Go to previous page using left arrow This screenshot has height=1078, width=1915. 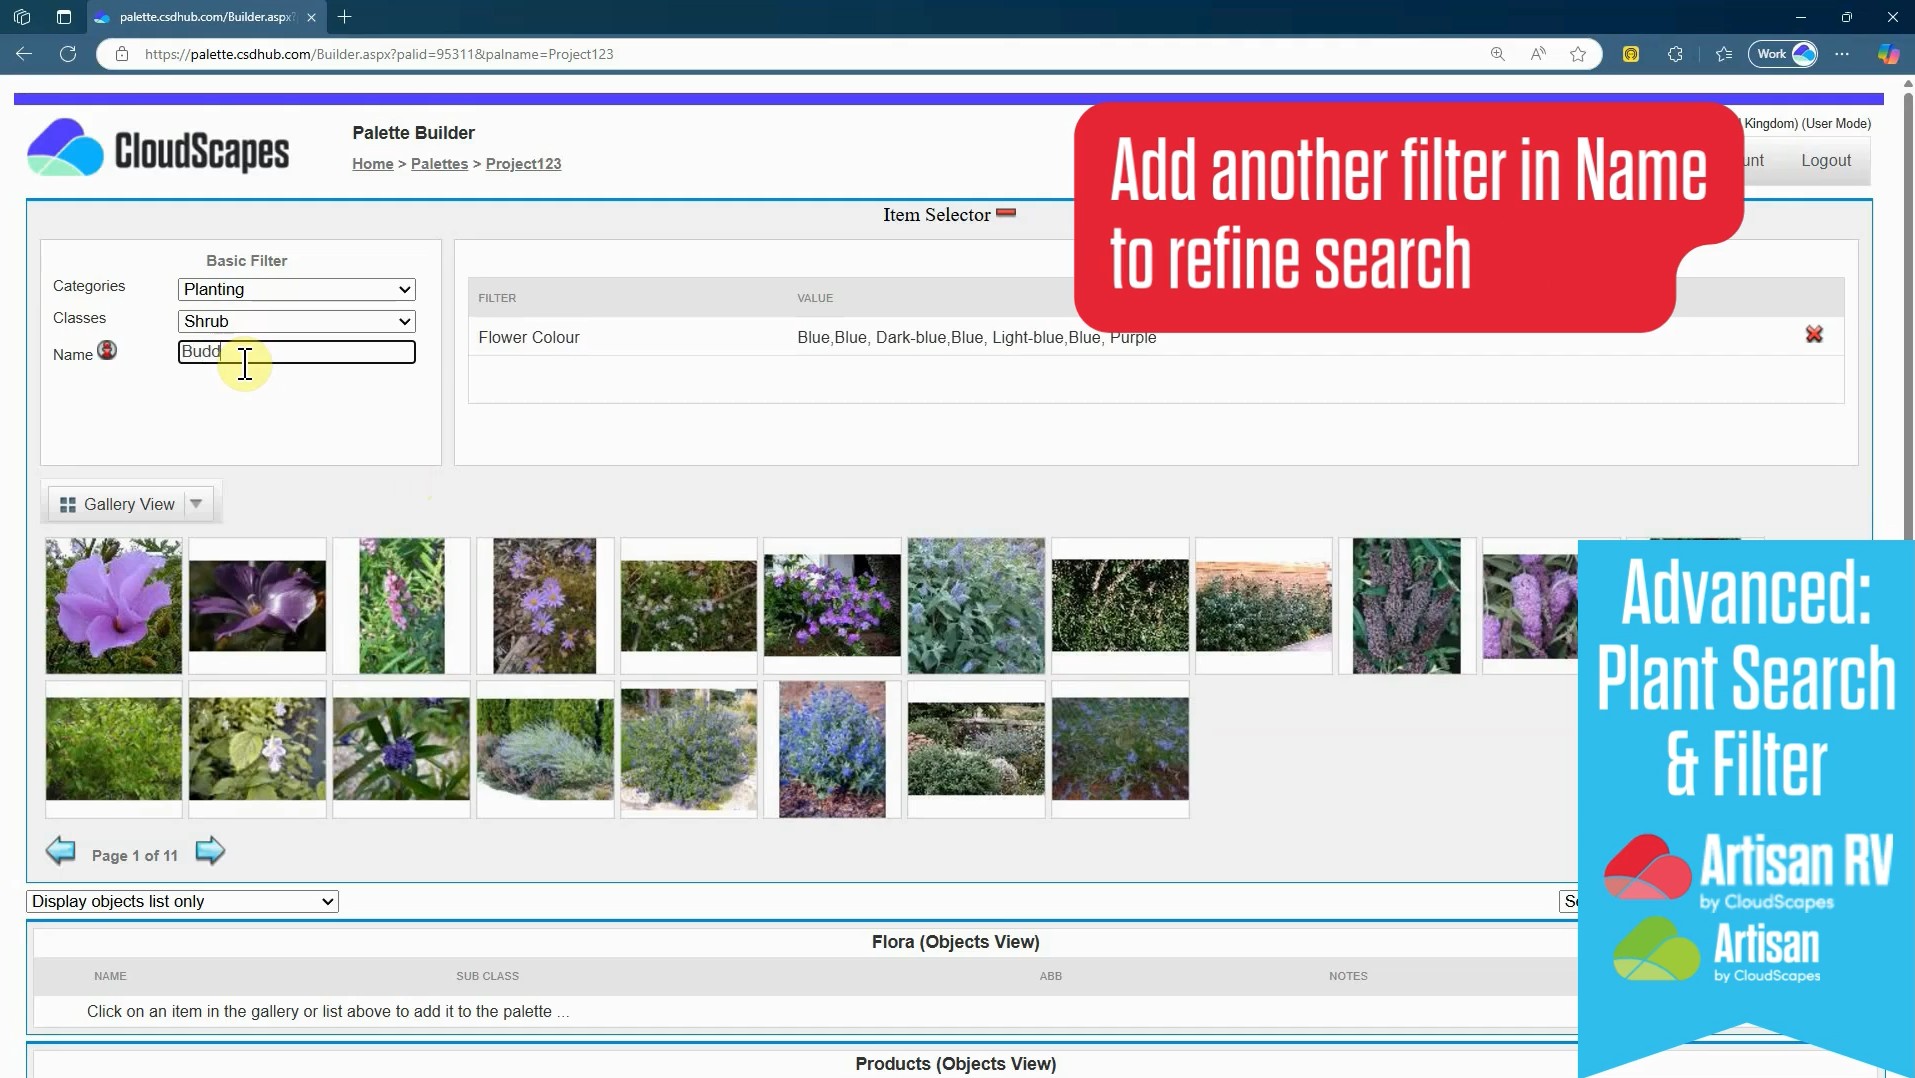[x=60, y=850]
